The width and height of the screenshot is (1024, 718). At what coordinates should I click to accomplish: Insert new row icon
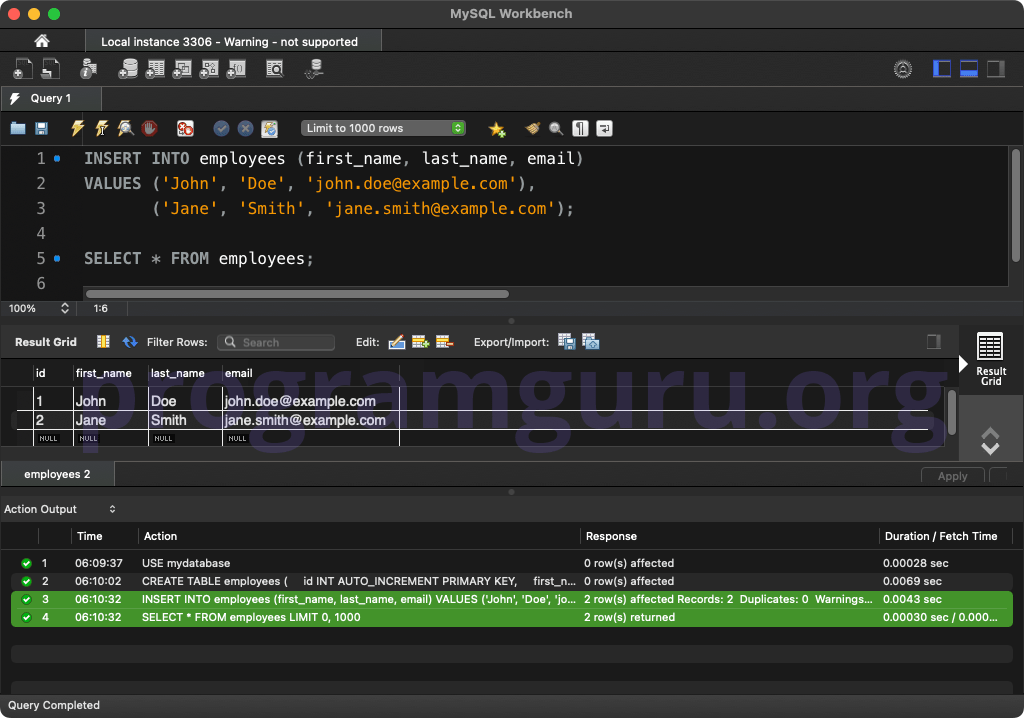coord(421,342)
